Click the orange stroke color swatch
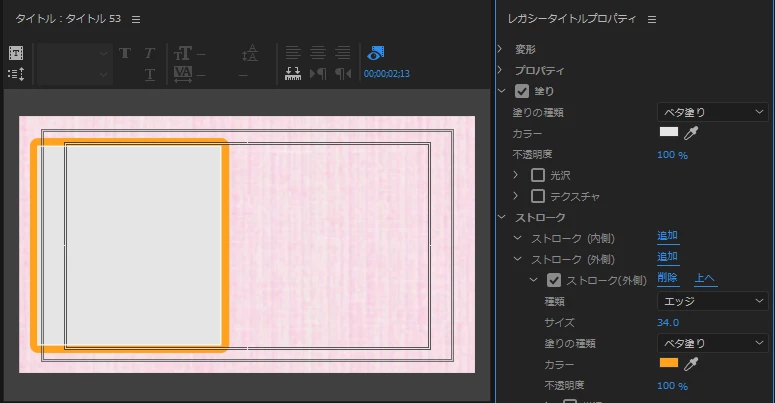This screenshot has width=775, height=403. (669, 363)
